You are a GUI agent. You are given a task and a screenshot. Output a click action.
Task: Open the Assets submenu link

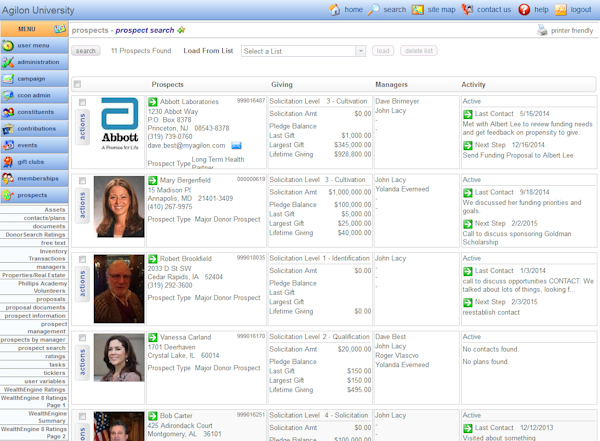[55, 209]
